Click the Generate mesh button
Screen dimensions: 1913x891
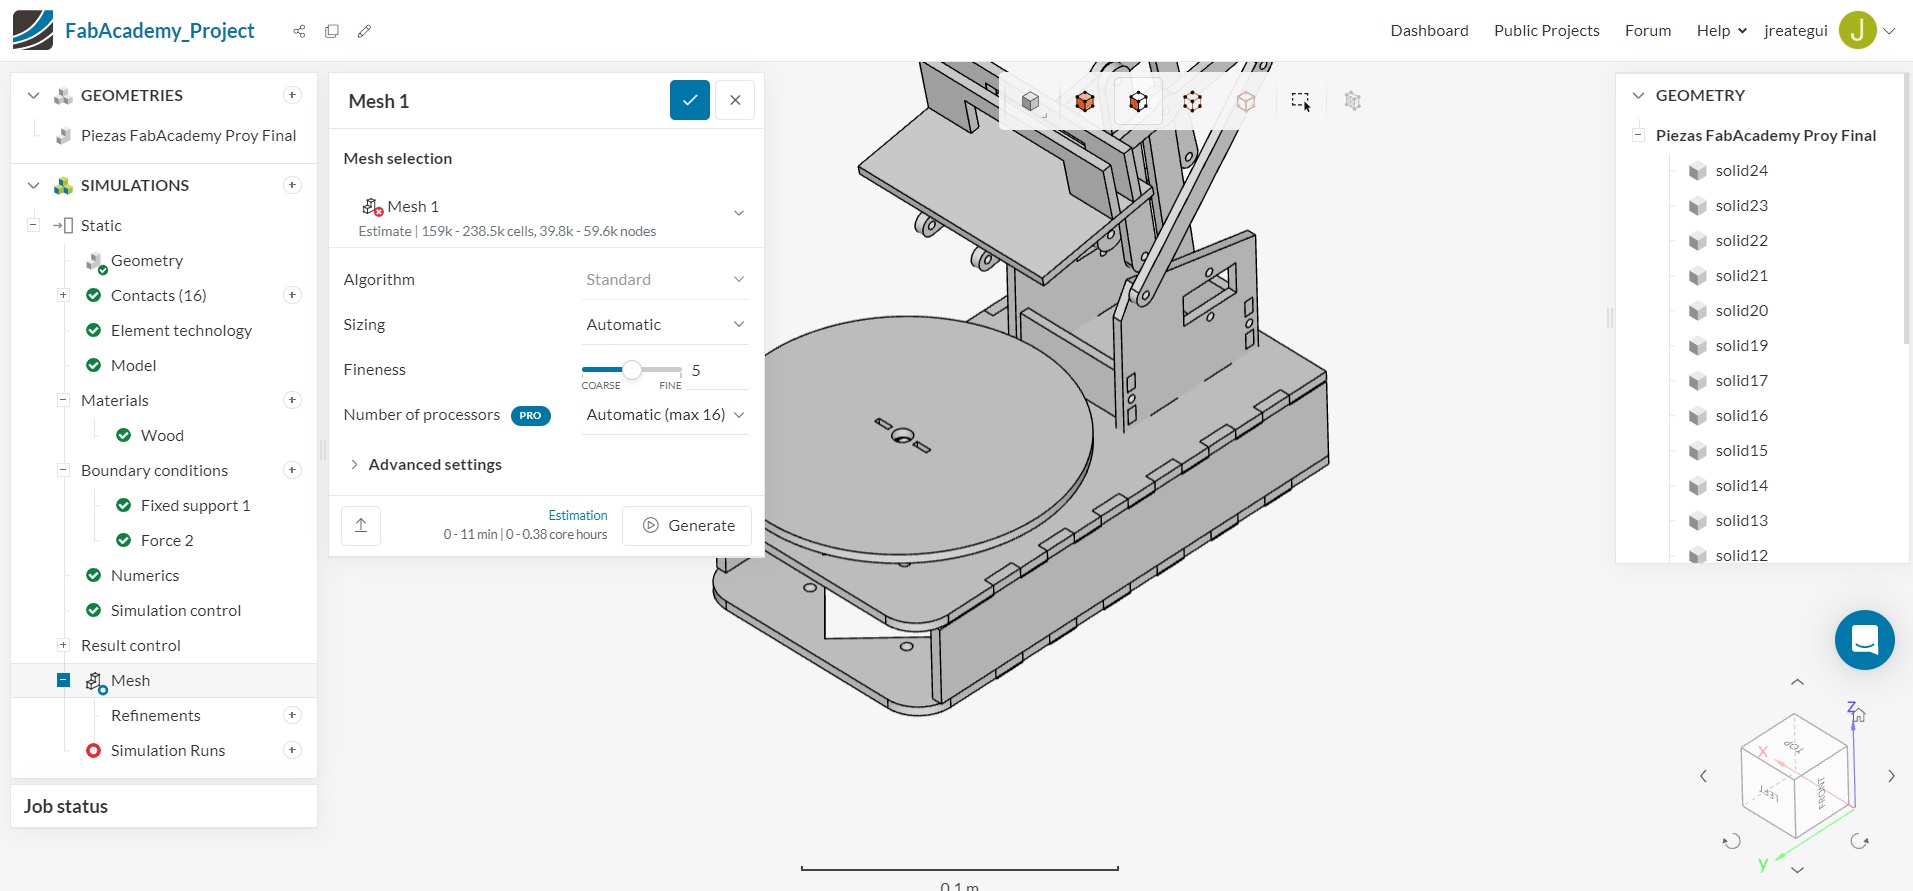click(x=687, y=525)
